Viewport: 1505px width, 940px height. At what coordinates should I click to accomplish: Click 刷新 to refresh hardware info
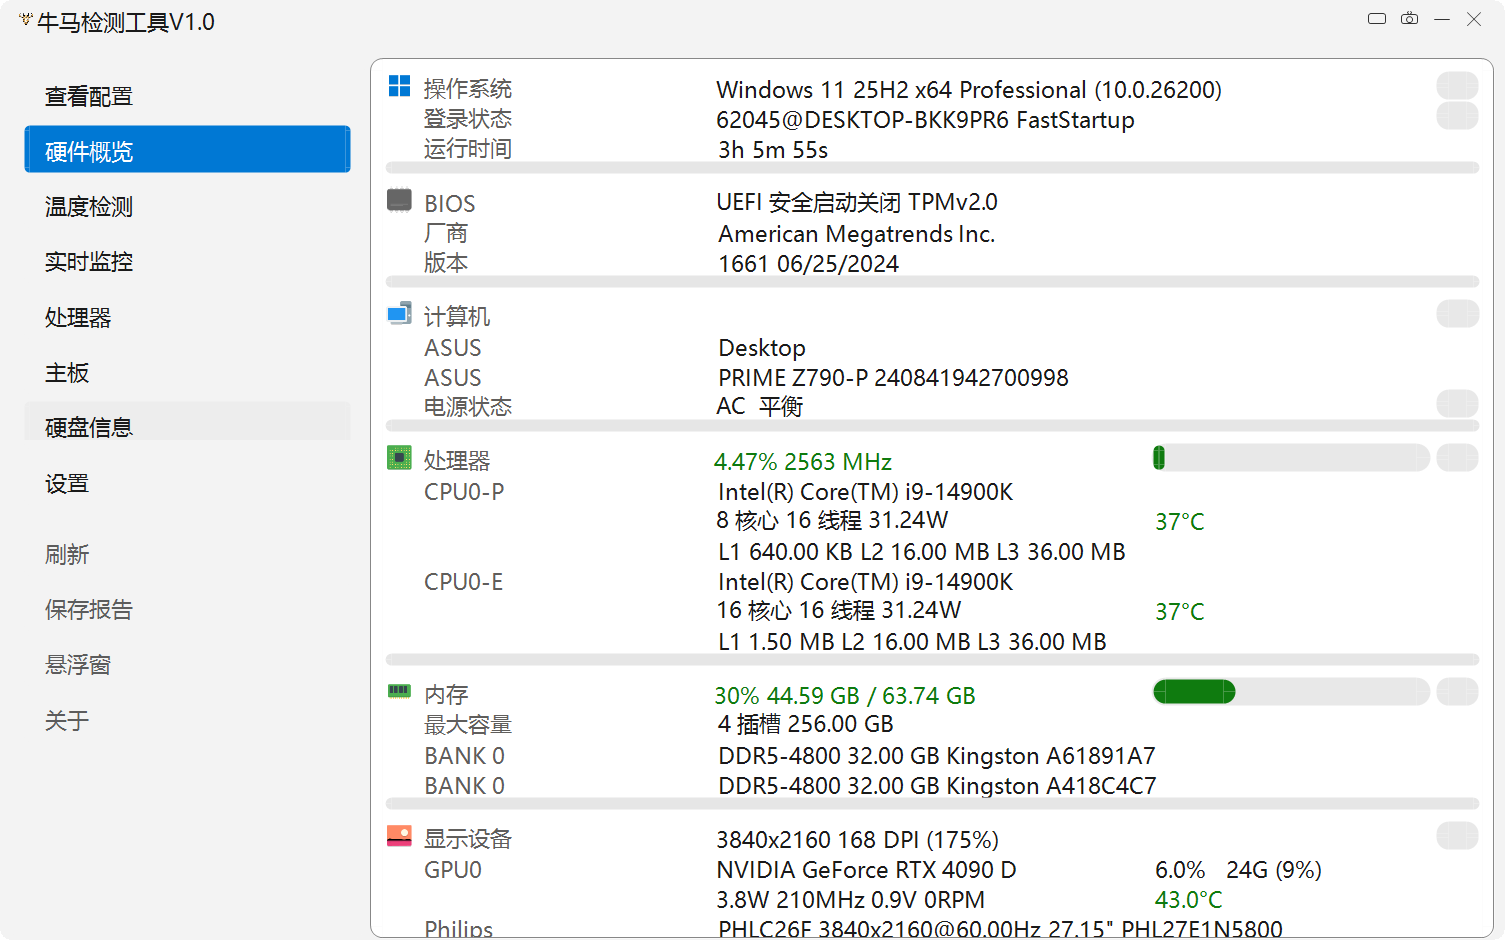click(x=67, y=555)
